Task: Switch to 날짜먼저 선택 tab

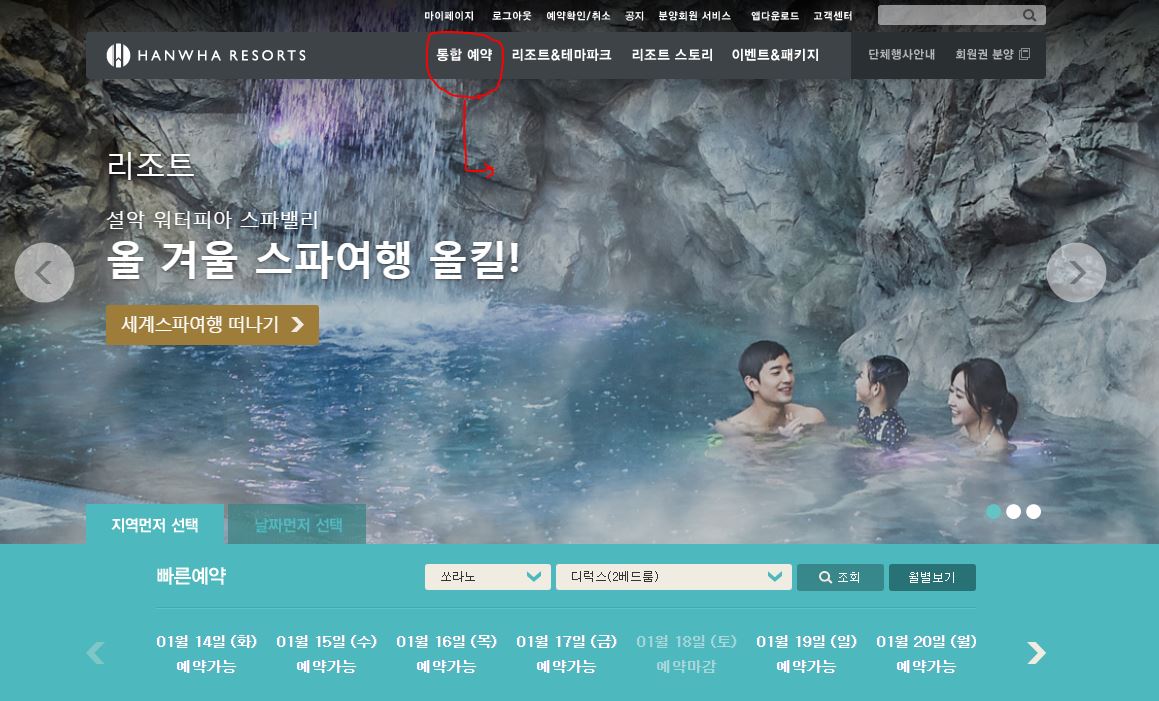Action: click(297, 524)
